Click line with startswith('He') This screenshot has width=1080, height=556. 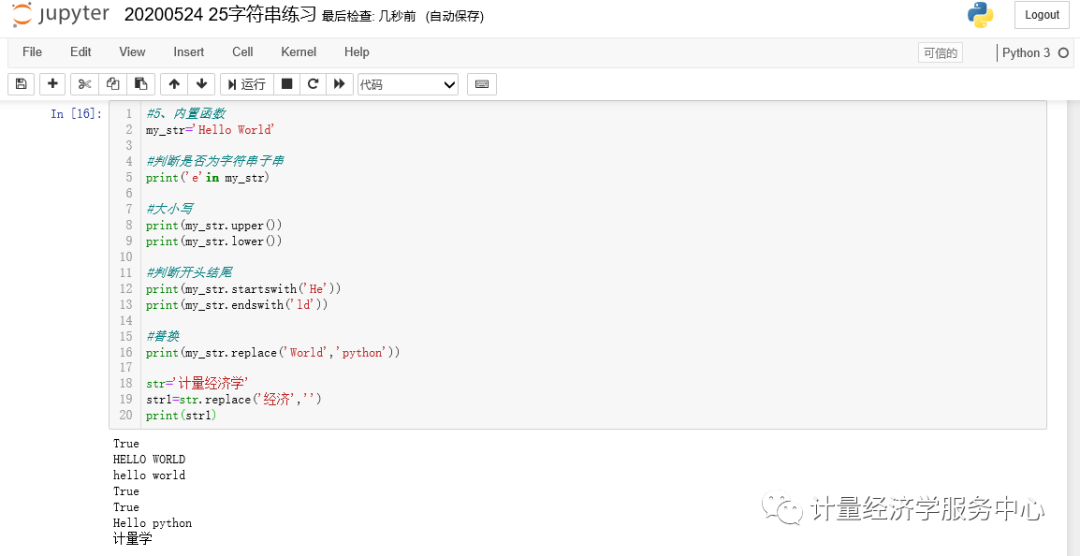click(x=243, y=289)
